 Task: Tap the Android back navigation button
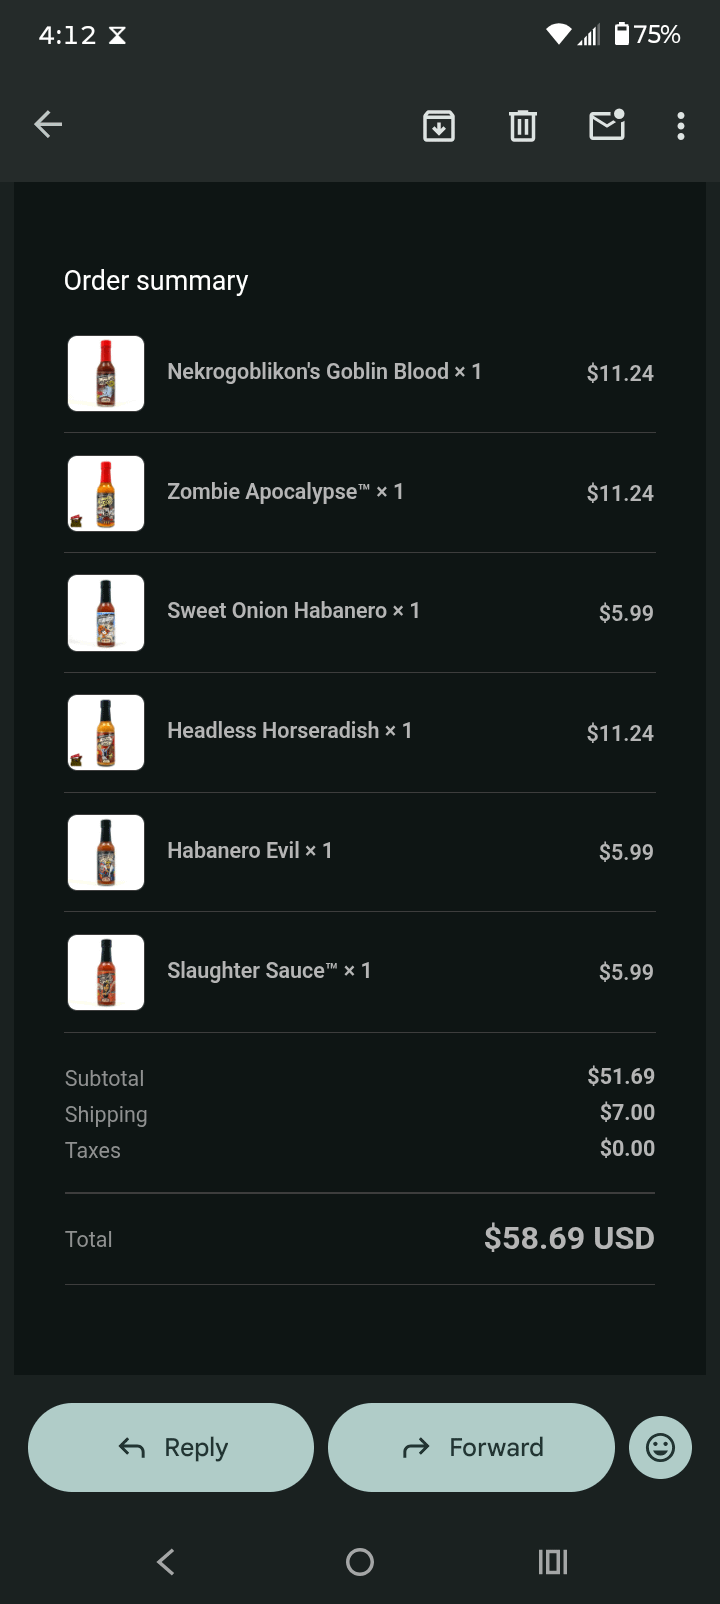pyautogui.click(x=166, y=1561)
